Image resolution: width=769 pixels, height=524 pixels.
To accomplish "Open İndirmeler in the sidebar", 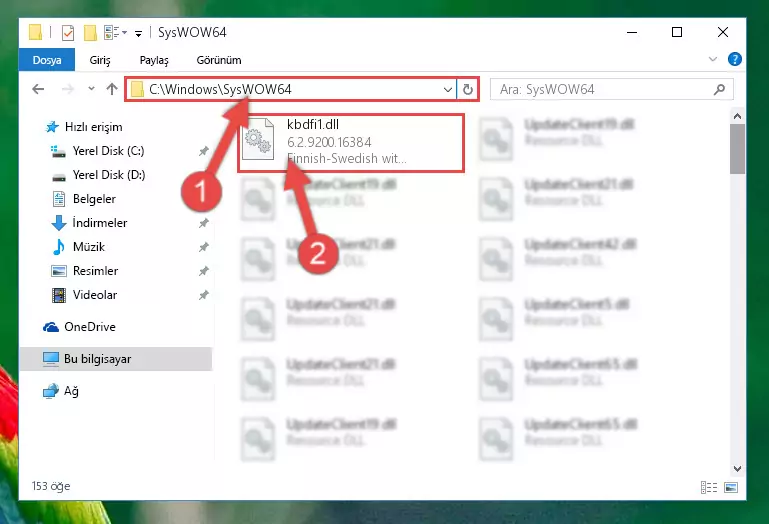I will tap(89, 223).
